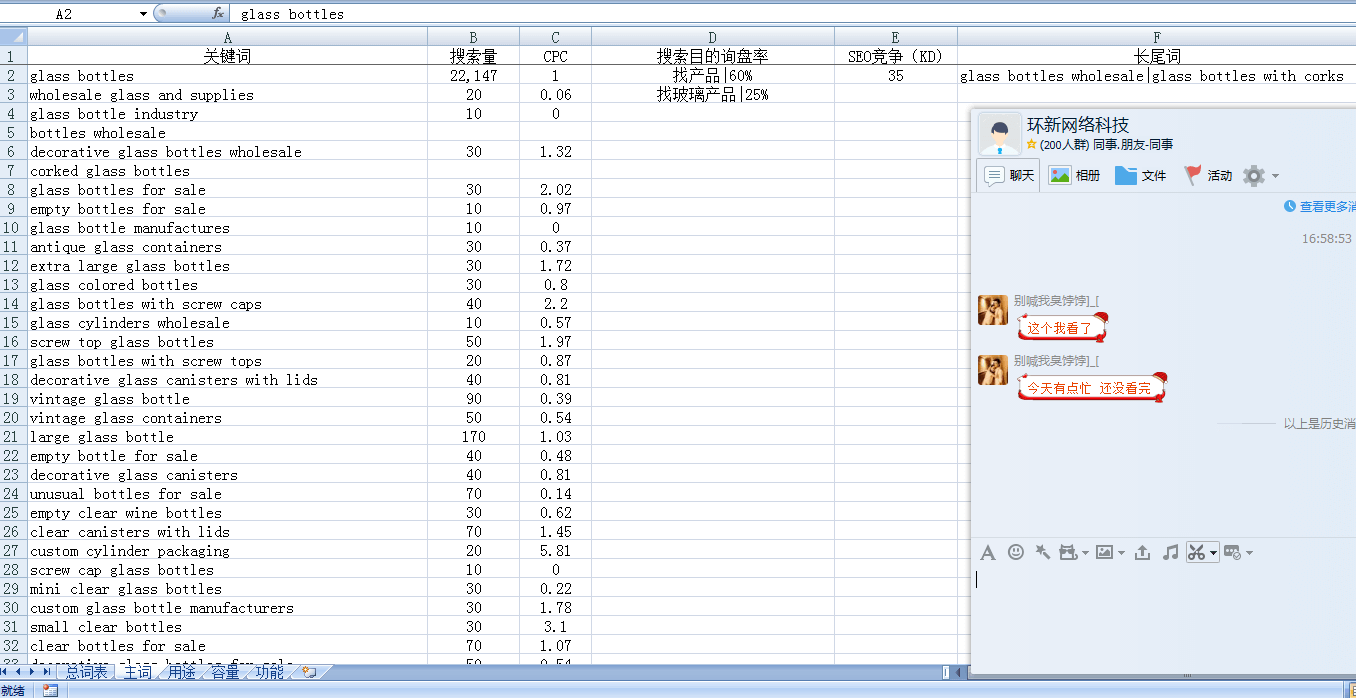
Task: Click the magic wand effects icon
Action: point(1042,552)
